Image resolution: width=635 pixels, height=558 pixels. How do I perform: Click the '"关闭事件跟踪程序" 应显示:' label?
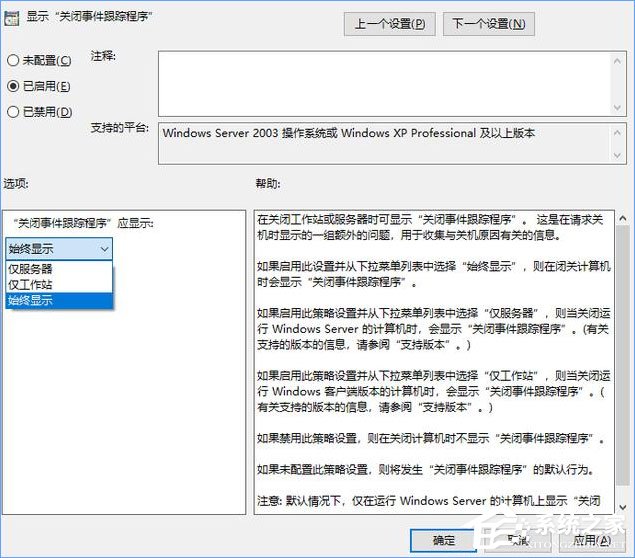(x=83, y=223)
